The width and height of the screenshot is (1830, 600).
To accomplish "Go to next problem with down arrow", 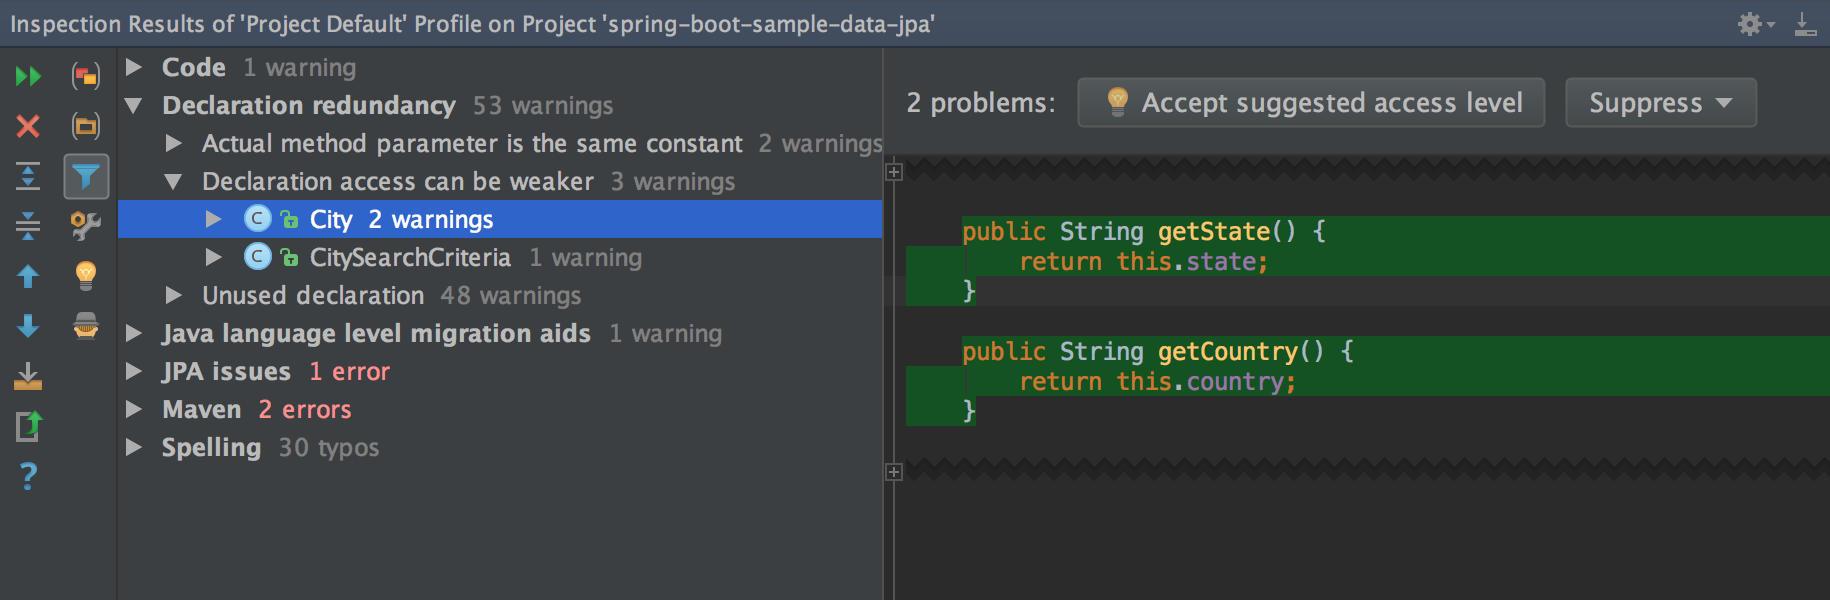I will click(x=28, y=326).
